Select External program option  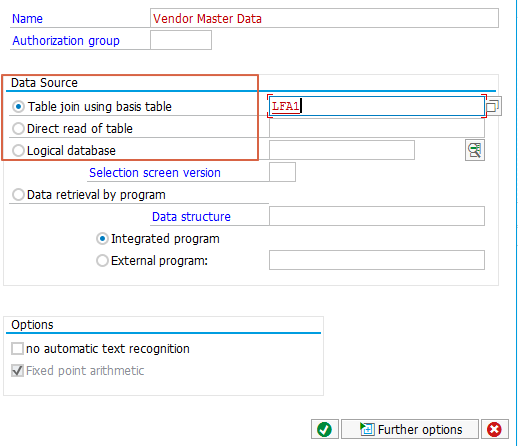tap(102, 261)
